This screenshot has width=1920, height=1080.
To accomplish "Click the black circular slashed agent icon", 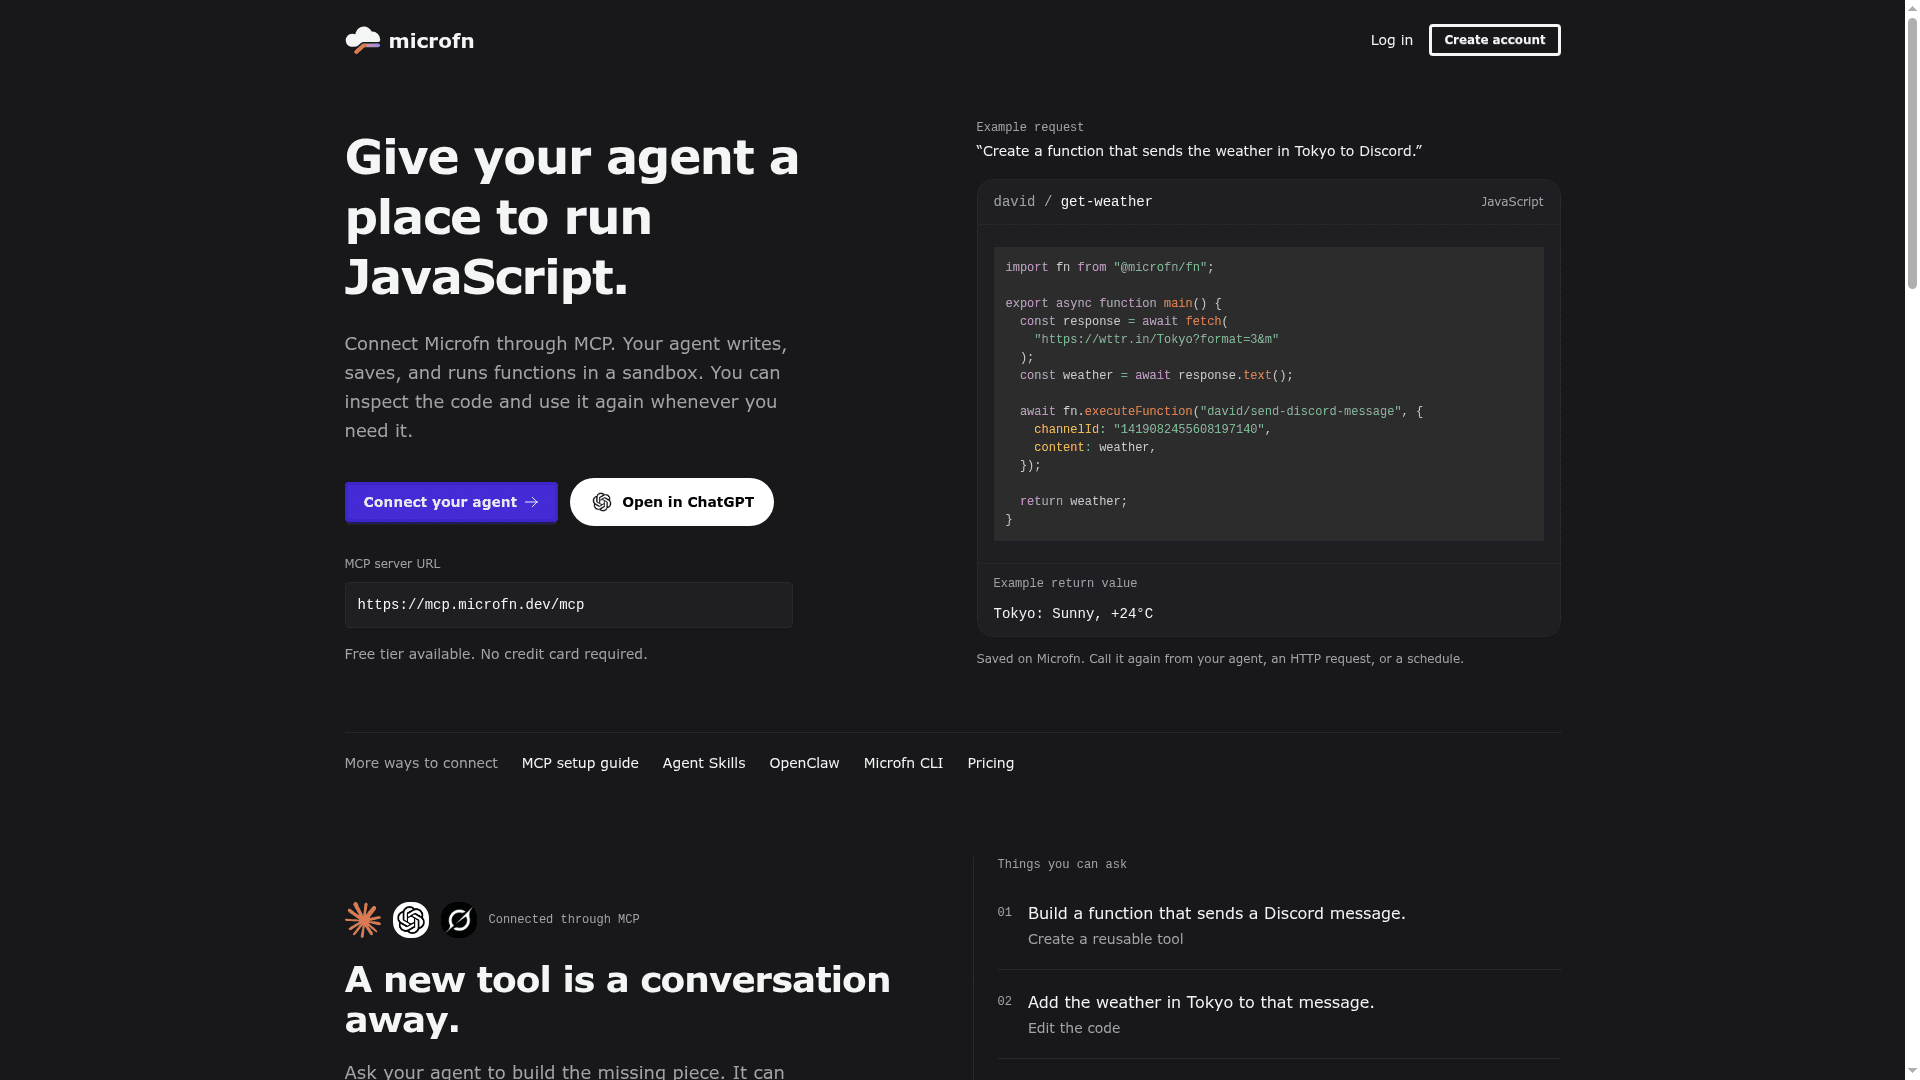I will 459,920.
